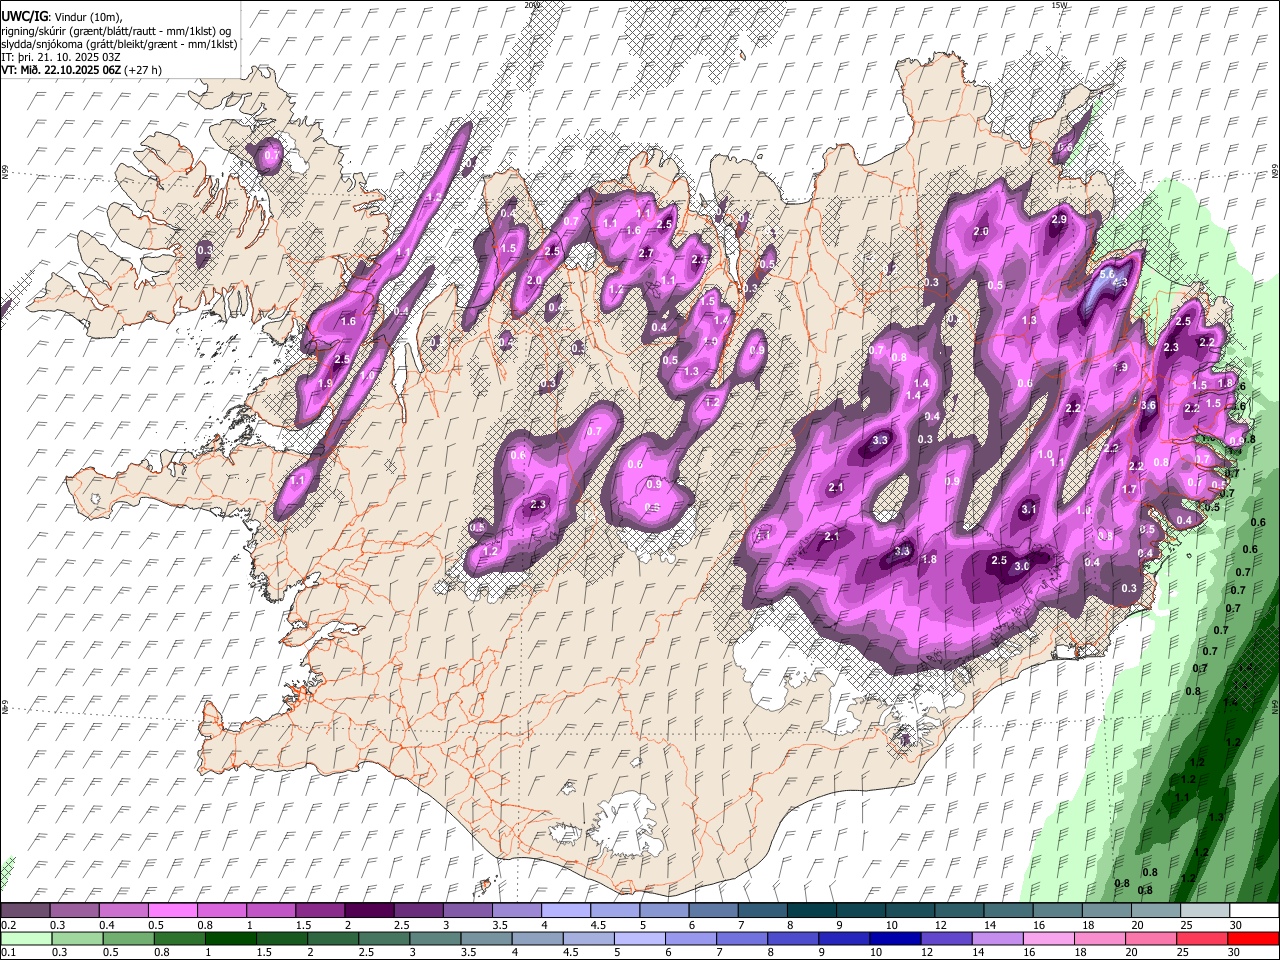The width and height of the screenshot is (1280, 960).
Task: Select the 5 lavender swatch in the rain scale
Action: 640,939
